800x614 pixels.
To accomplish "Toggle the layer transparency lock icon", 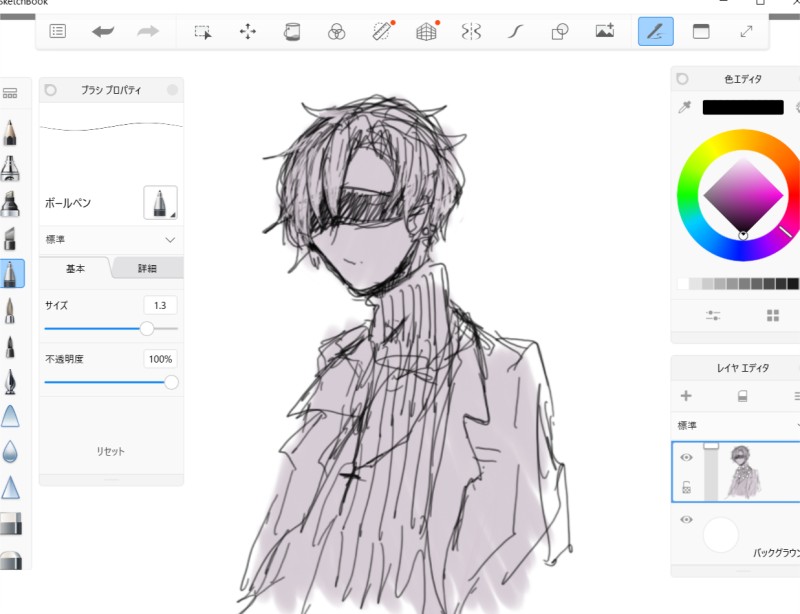I will click(x=686, y=487).
